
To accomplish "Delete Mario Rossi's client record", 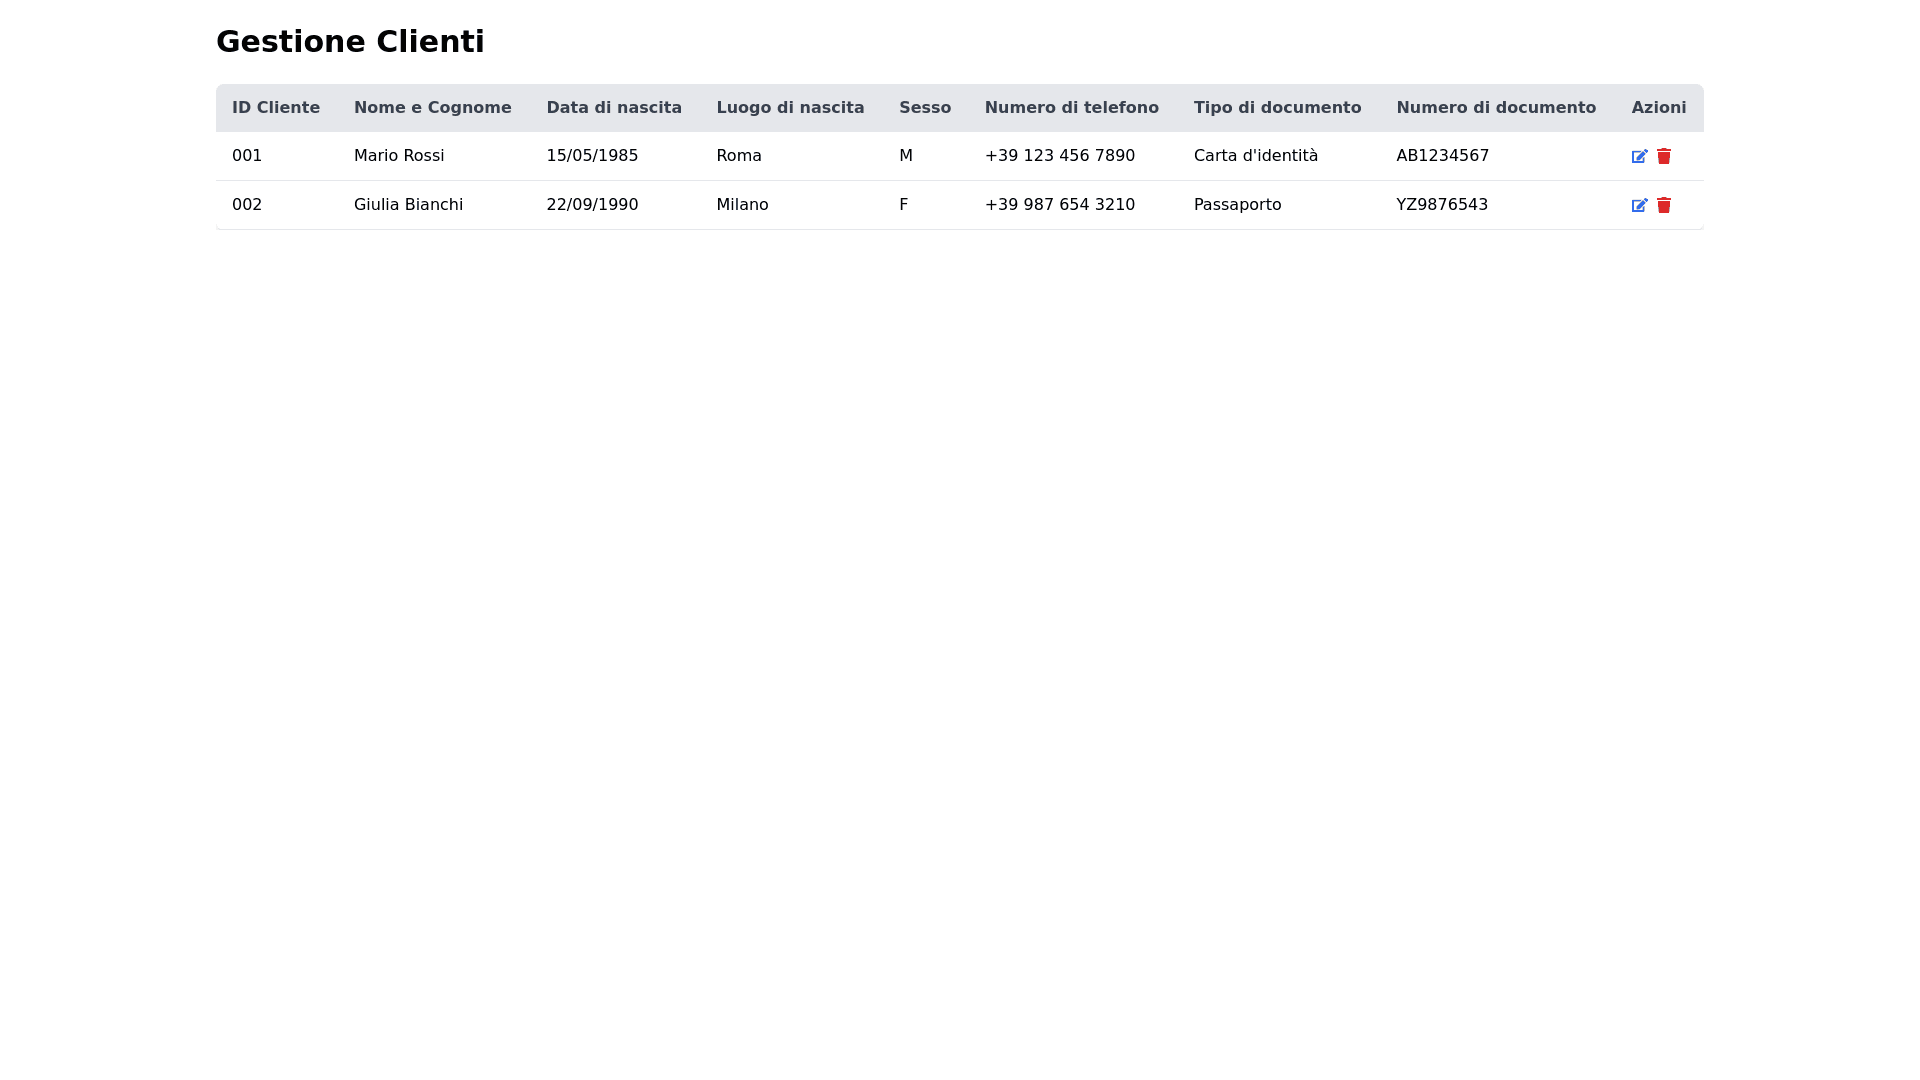I will click(x=1664, y=156).
